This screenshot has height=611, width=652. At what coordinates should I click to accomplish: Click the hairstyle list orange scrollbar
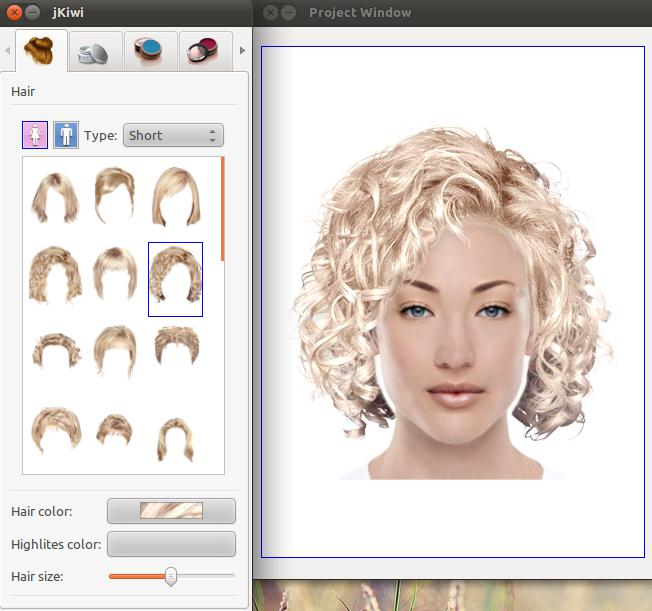(222, 208)
